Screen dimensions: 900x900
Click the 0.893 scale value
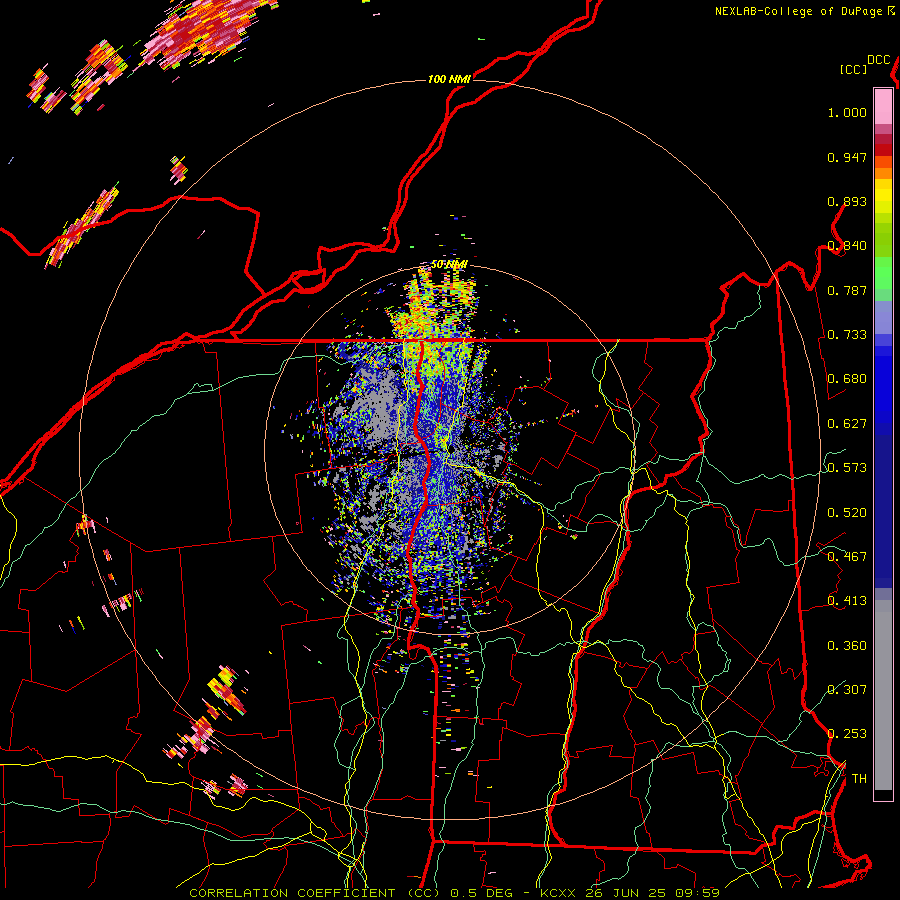point(847,201)
